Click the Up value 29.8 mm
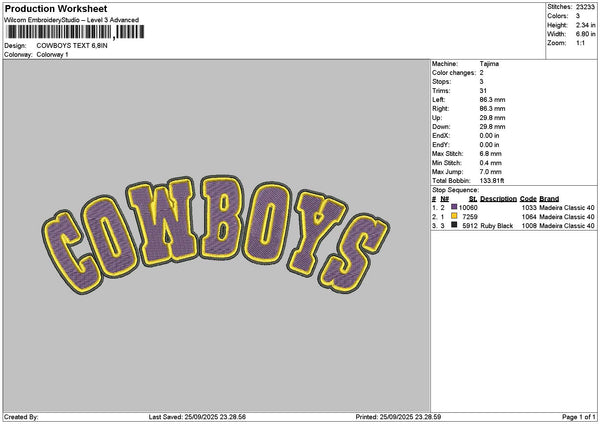The image size is (600, 424). click(492, 118)
